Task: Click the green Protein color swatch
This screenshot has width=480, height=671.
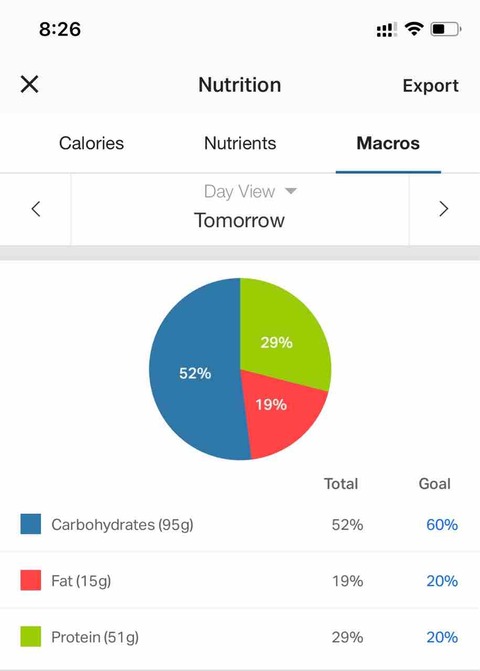Action: (31, 636)
